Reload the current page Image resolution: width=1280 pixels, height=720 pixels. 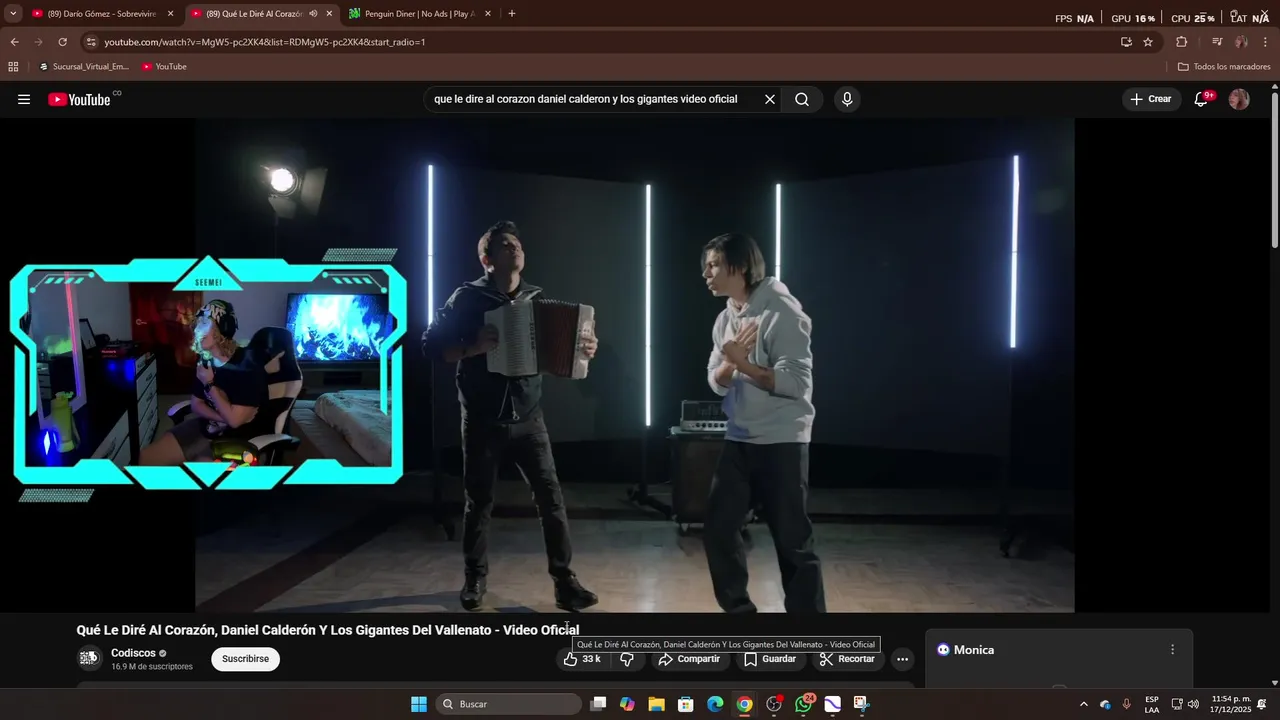[62, 42]
